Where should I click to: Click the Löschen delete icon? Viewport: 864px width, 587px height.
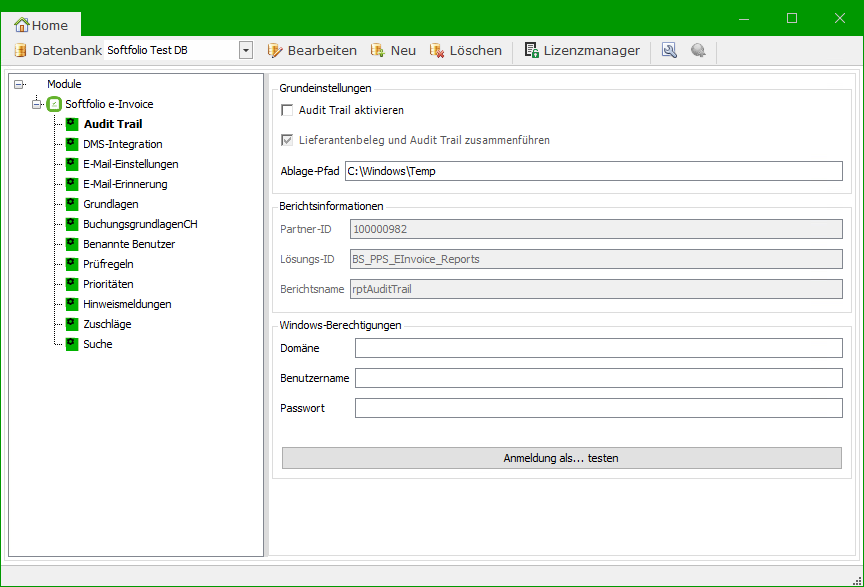coord(437,50)
